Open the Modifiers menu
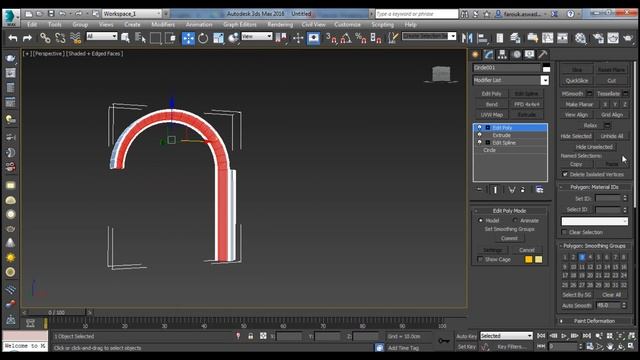The width and height of the screenshot is (640, 360). tap(163, 24)
